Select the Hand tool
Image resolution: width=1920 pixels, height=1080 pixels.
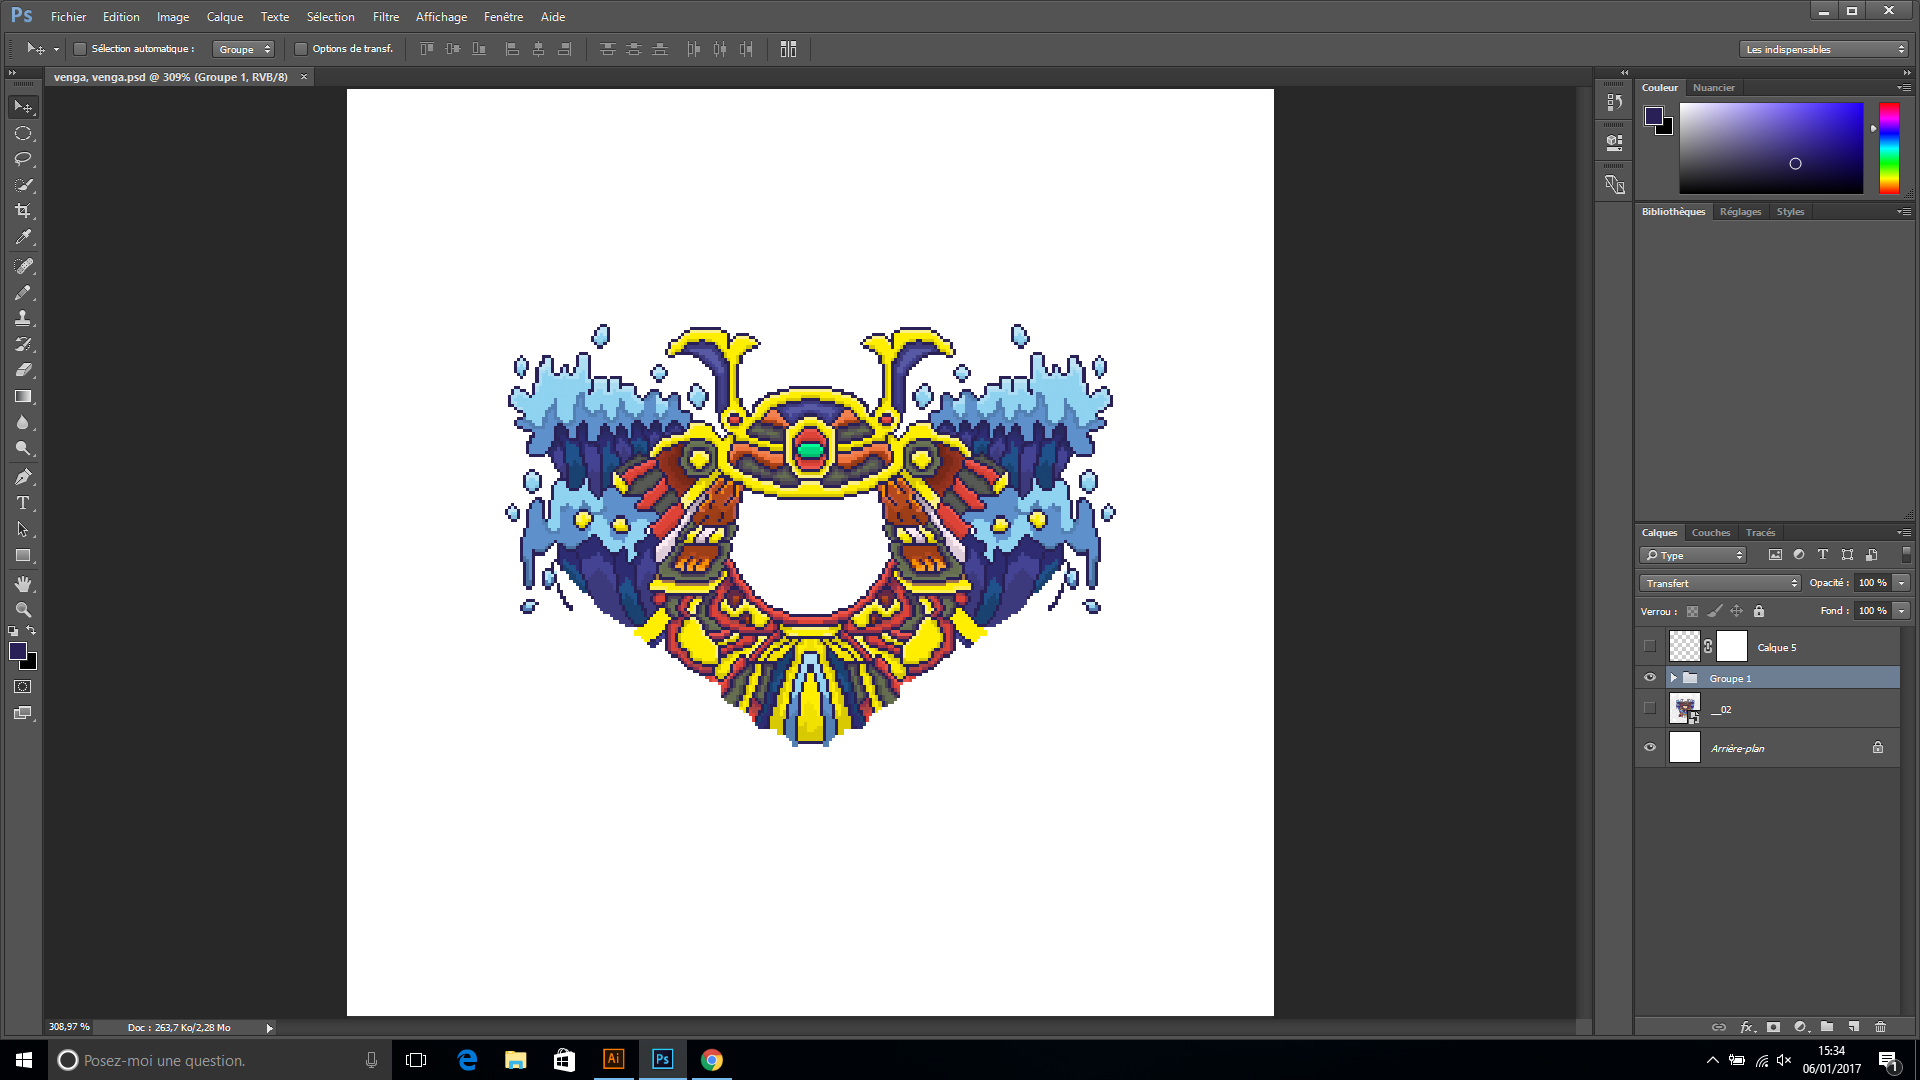click(23, 583)
